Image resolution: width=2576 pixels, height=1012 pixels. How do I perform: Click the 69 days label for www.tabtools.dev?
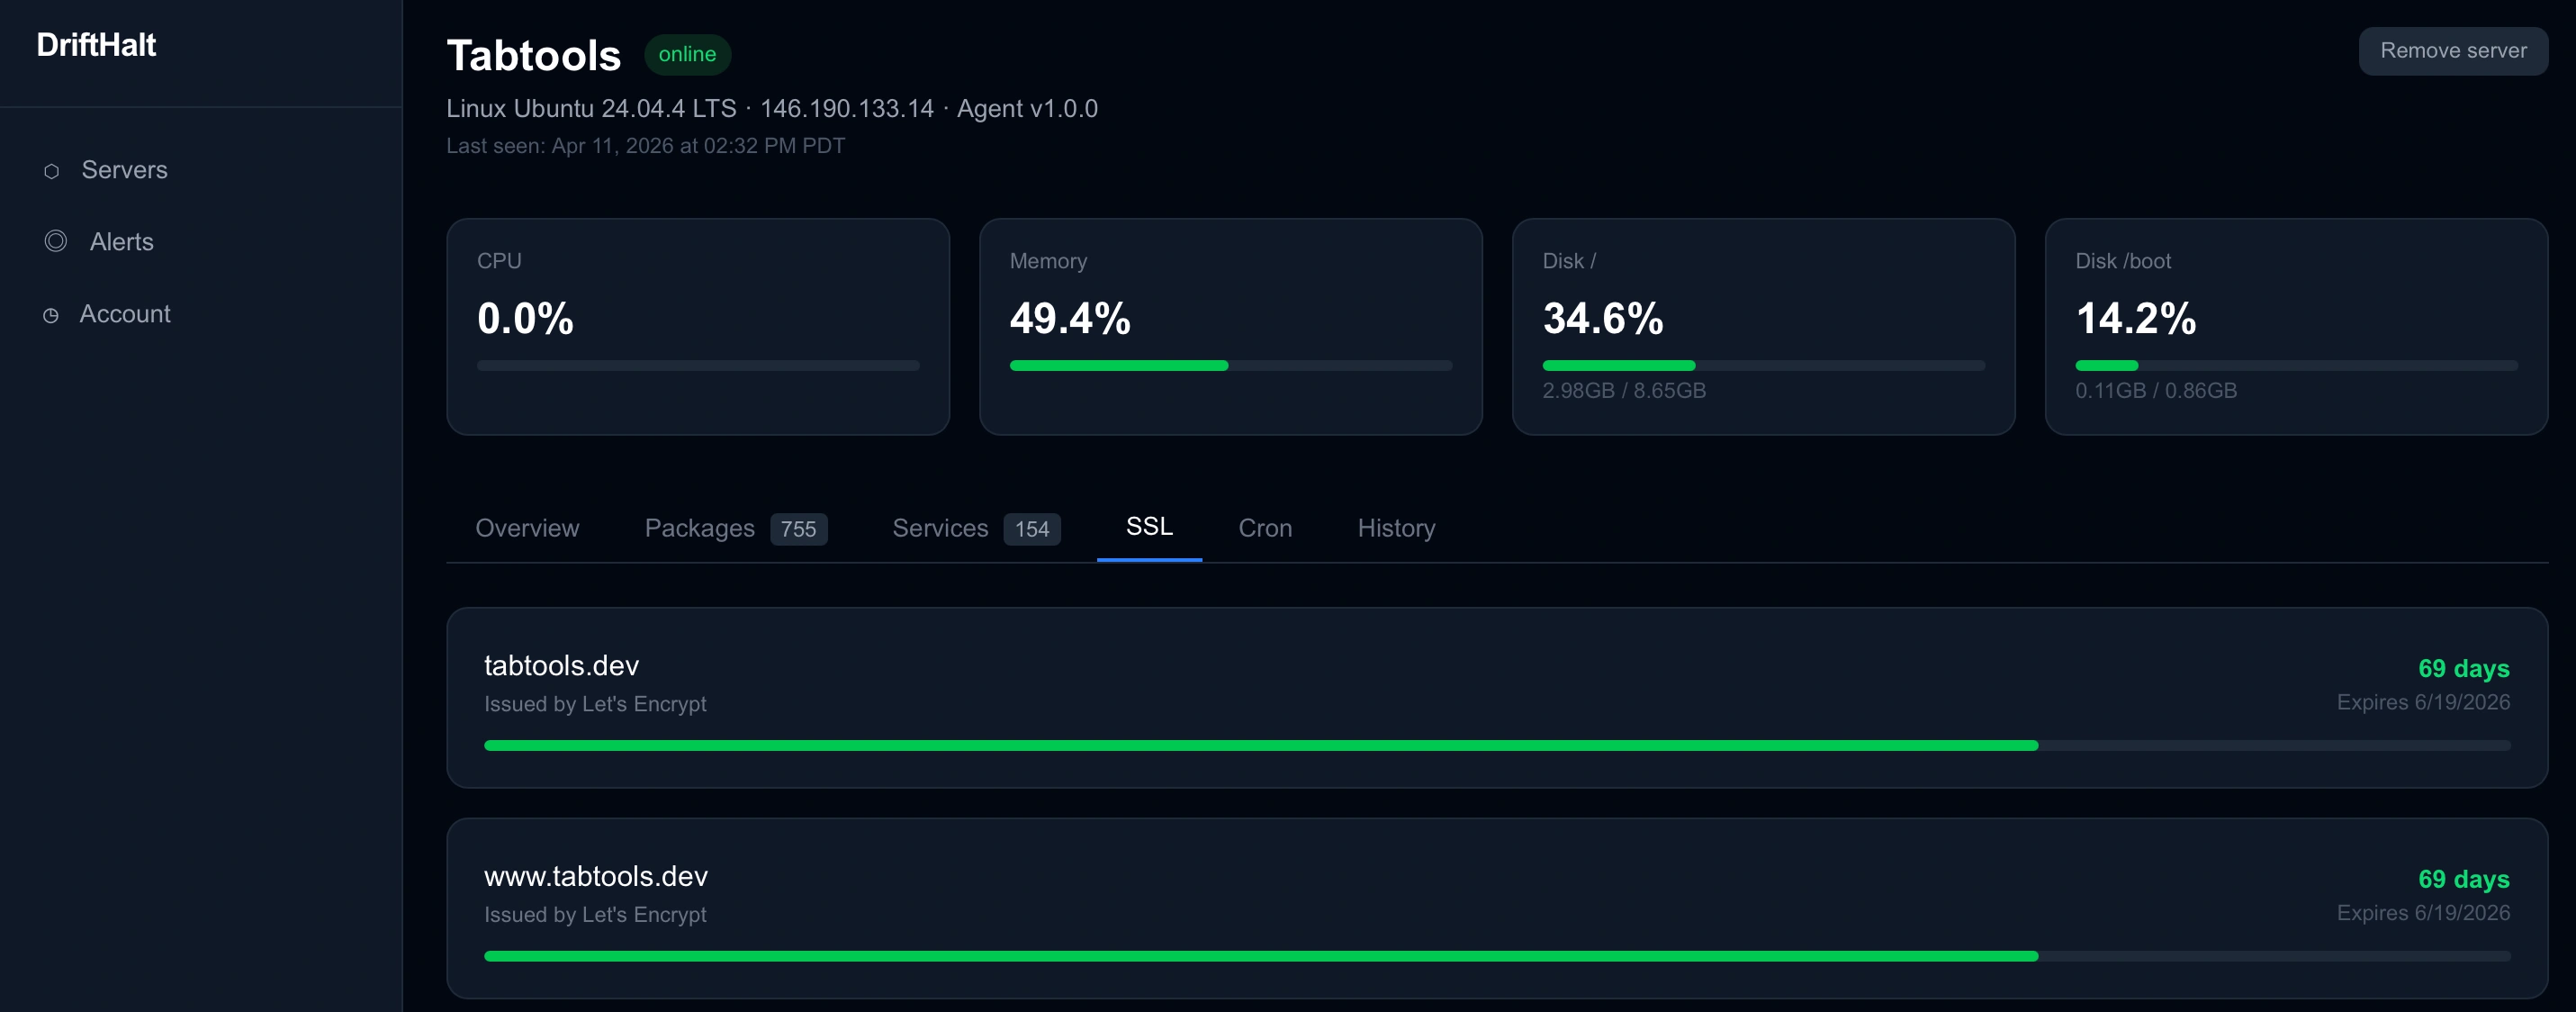click(x=2464, y=880)
